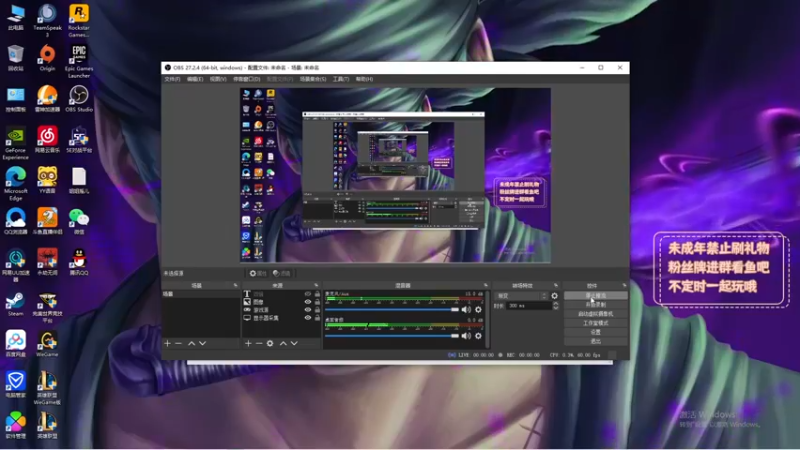Adjust 桌面音频 volume slider
Screen dimensions: 800x450
(x=392, y=336)
